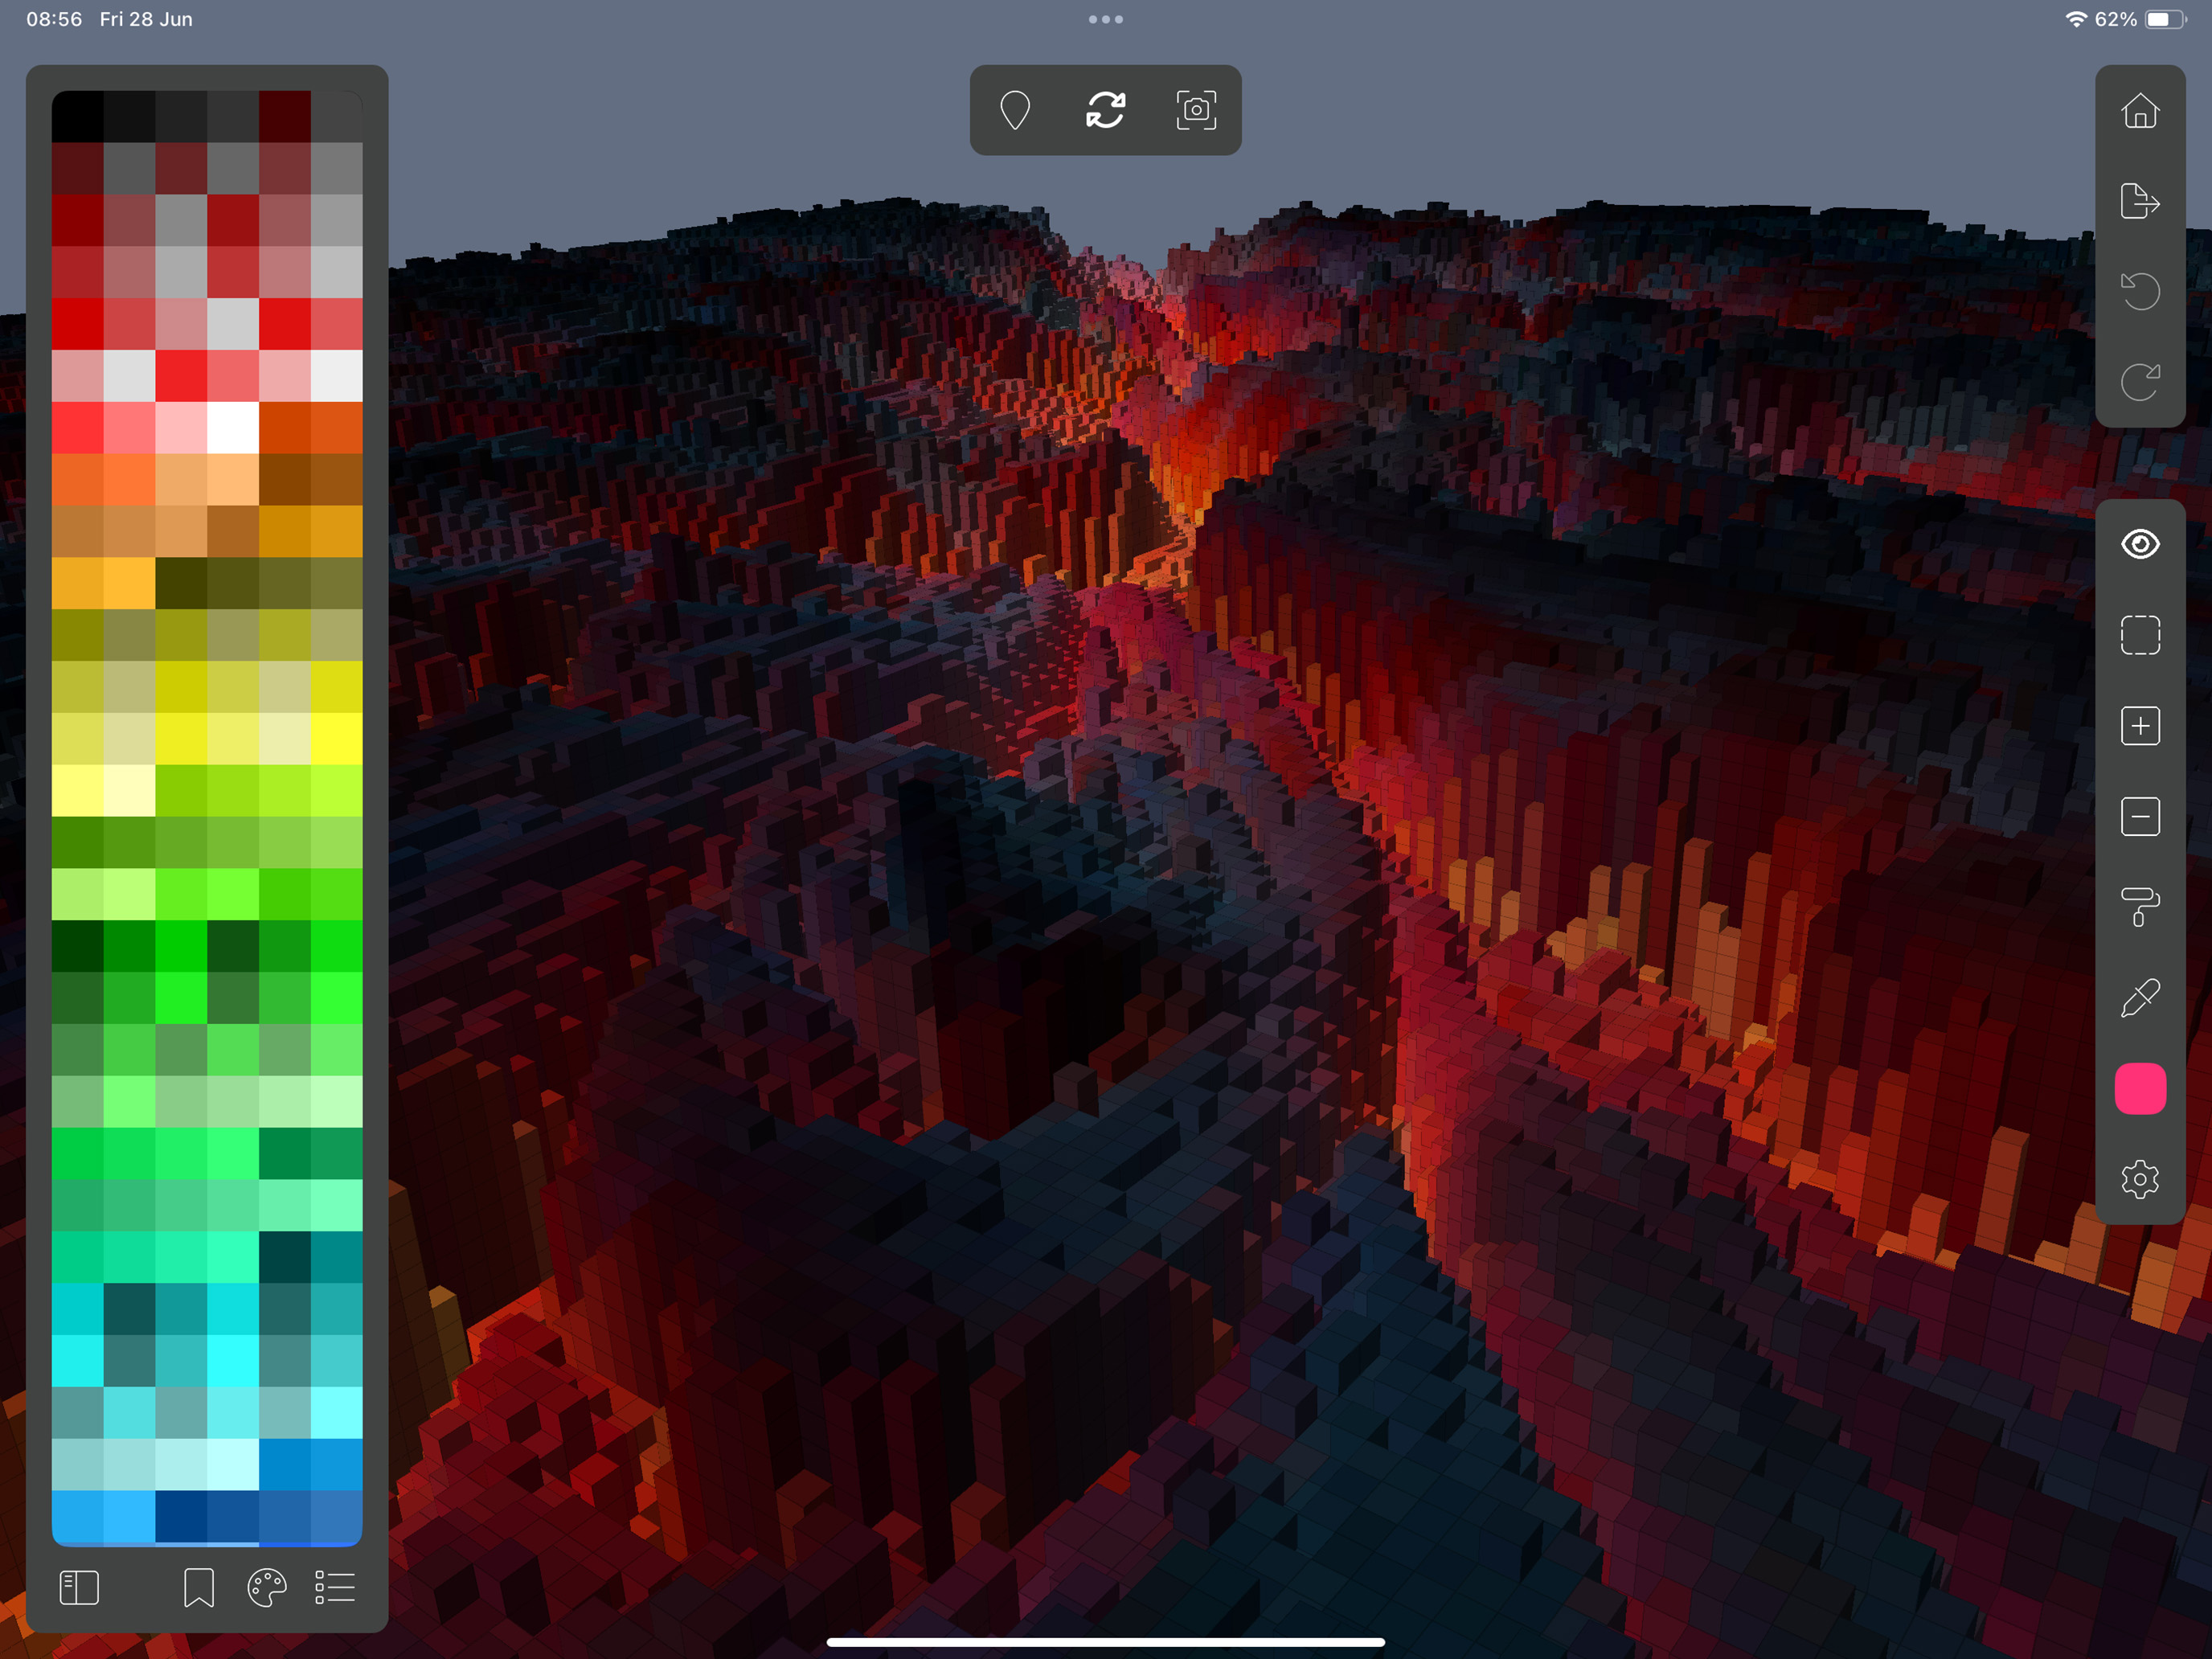Pick the black swatch in palette corner
The image size is (2212, 1659).
click(x=78, y=117)
